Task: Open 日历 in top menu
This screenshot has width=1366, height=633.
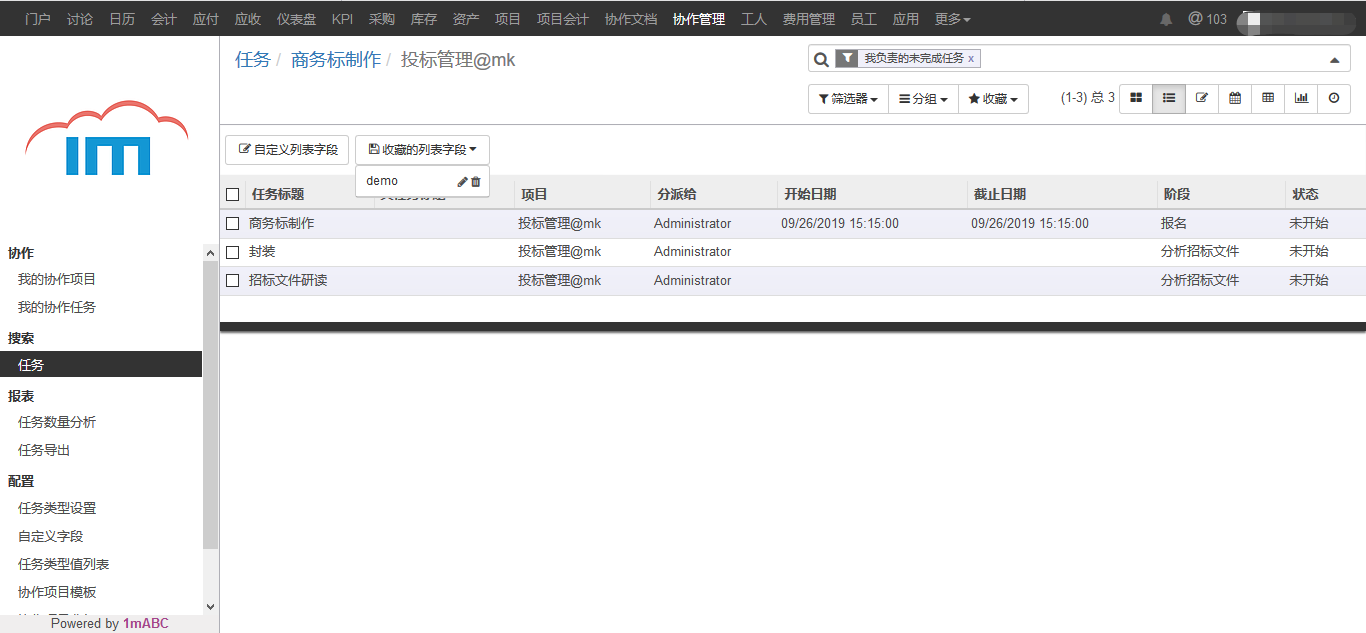Action: point(122,19)
